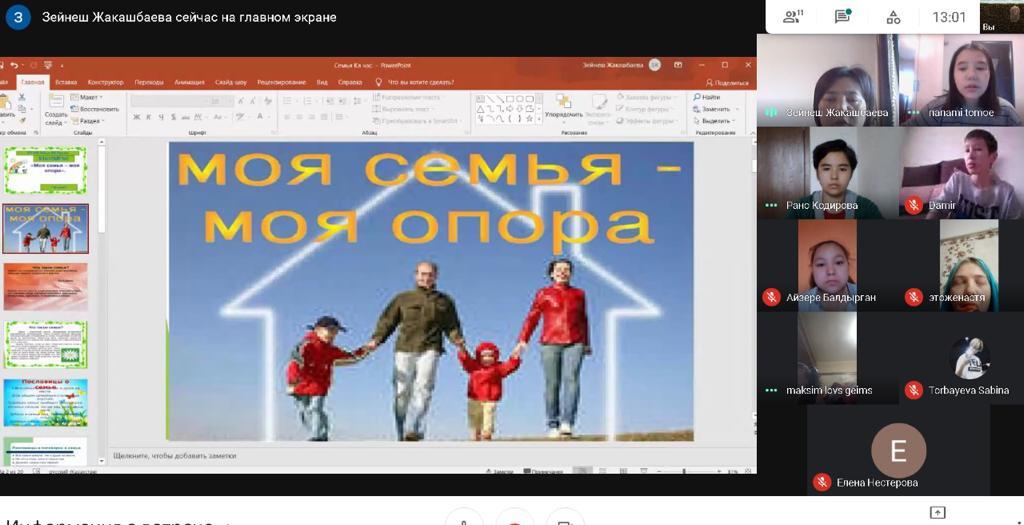Click the present screen icon at bottom right
Image resolution: width=1024 pixels, height=525 pixels.
(937, 512)
